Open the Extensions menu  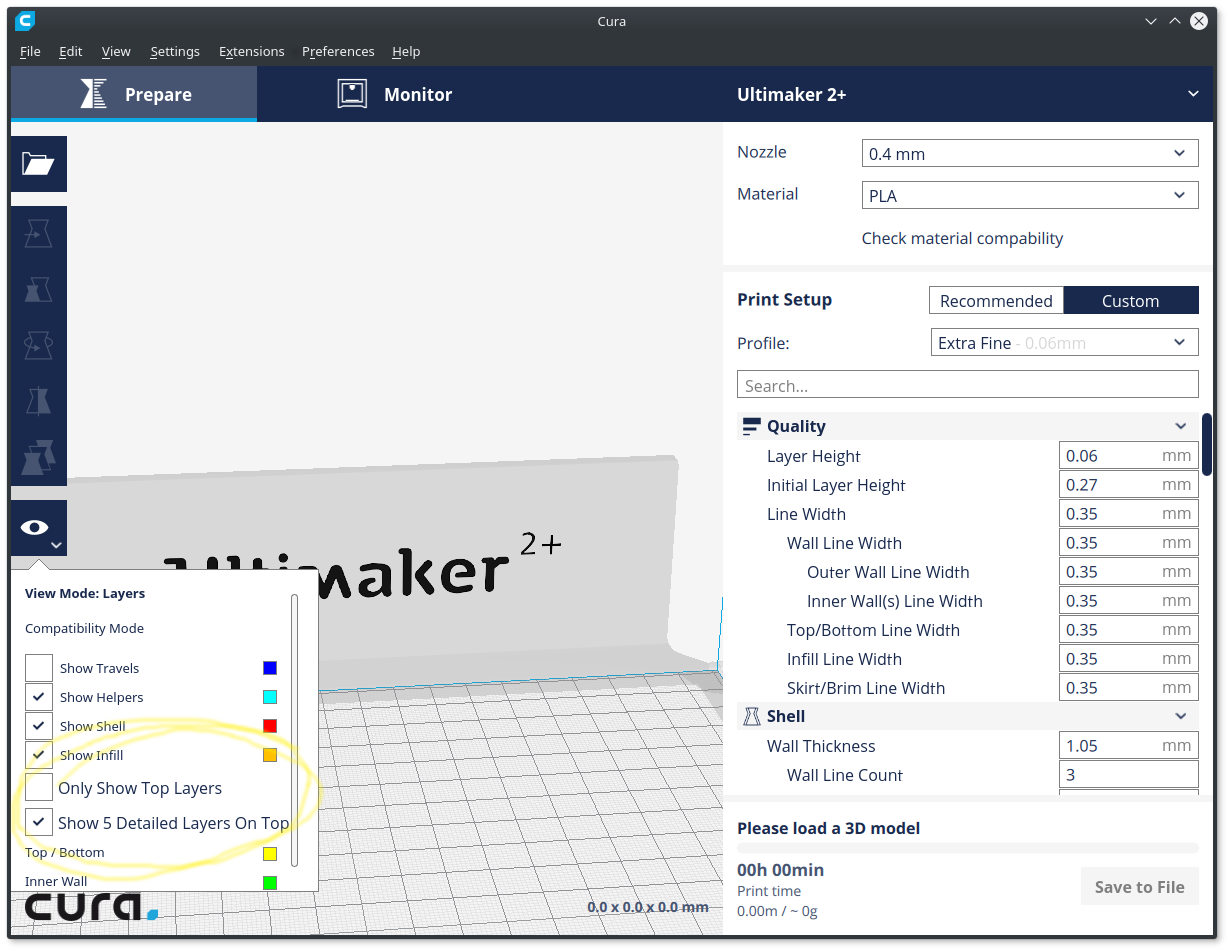click(252, 51)
